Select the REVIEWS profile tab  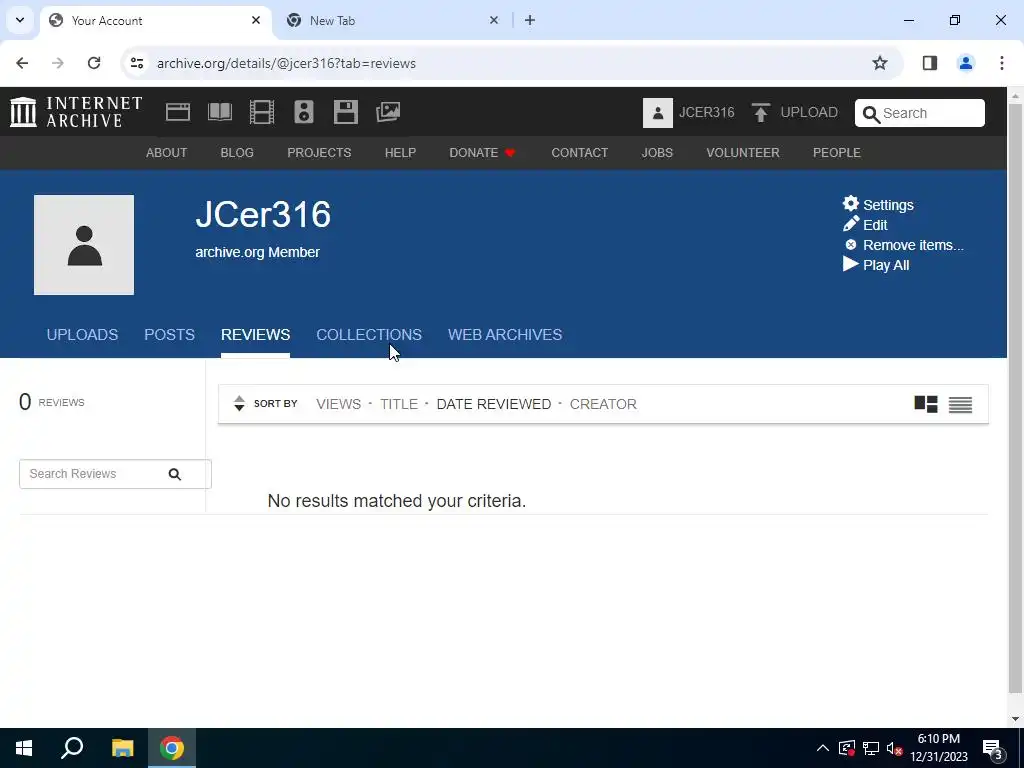pos(255,334)
